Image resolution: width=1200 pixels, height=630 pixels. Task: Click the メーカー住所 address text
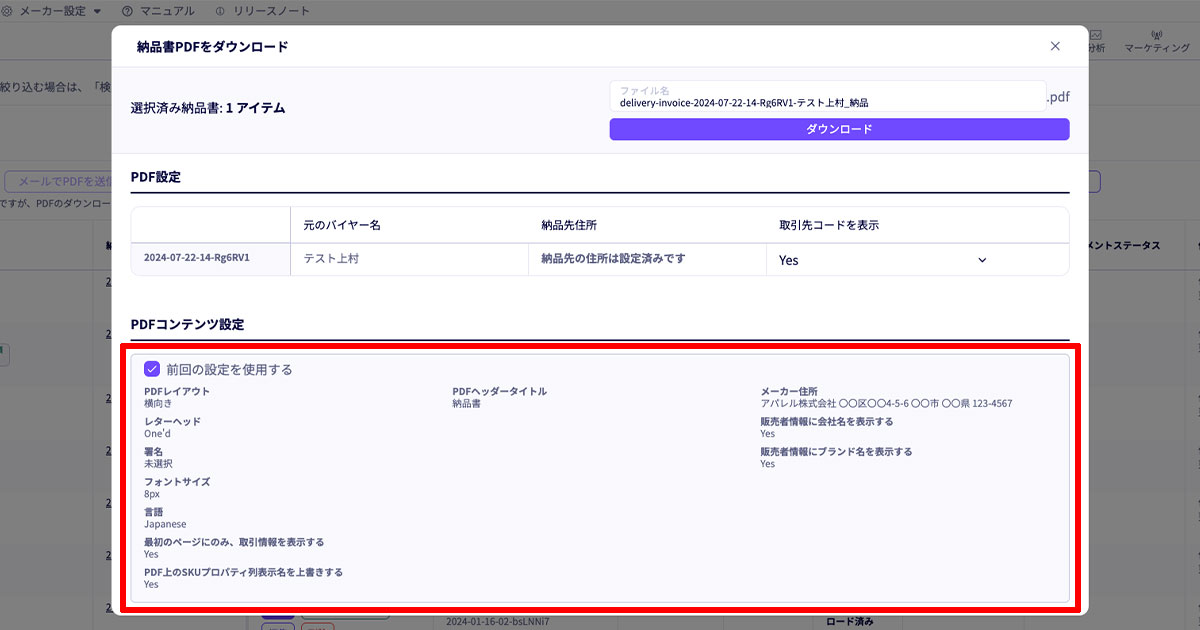pos(886,404)
